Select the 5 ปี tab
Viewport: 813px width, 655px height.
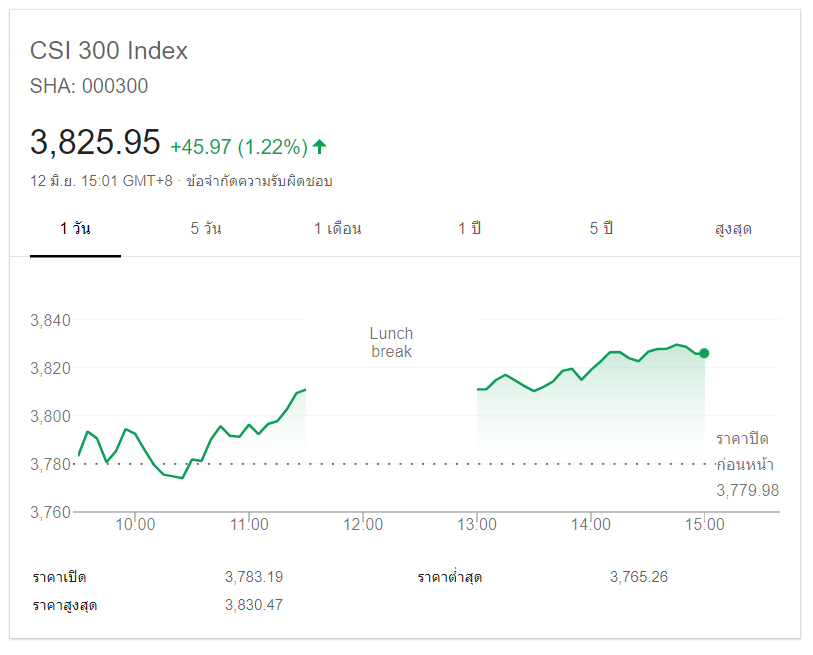tap(601, 229)
